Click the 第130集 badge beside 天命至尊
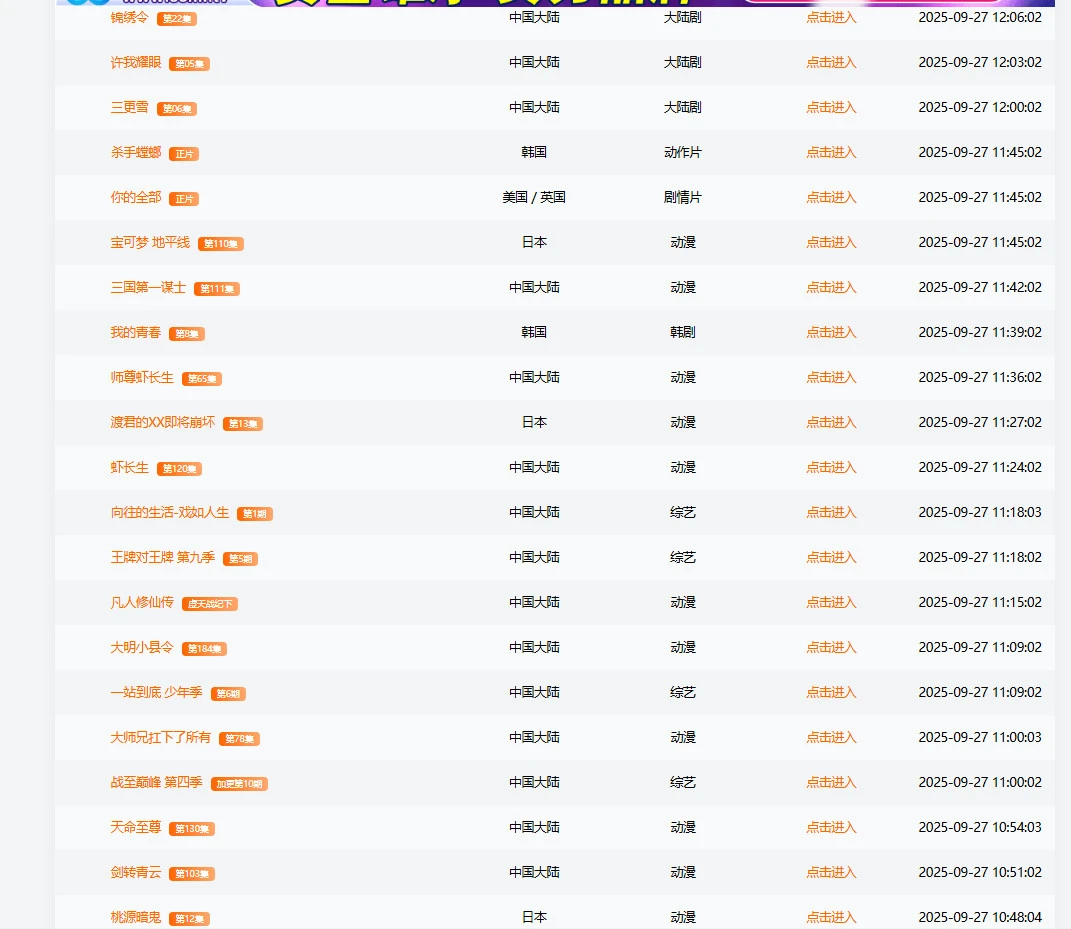Image resolution: width=1071 pixels, height=929 pixels. coord(192,829)
